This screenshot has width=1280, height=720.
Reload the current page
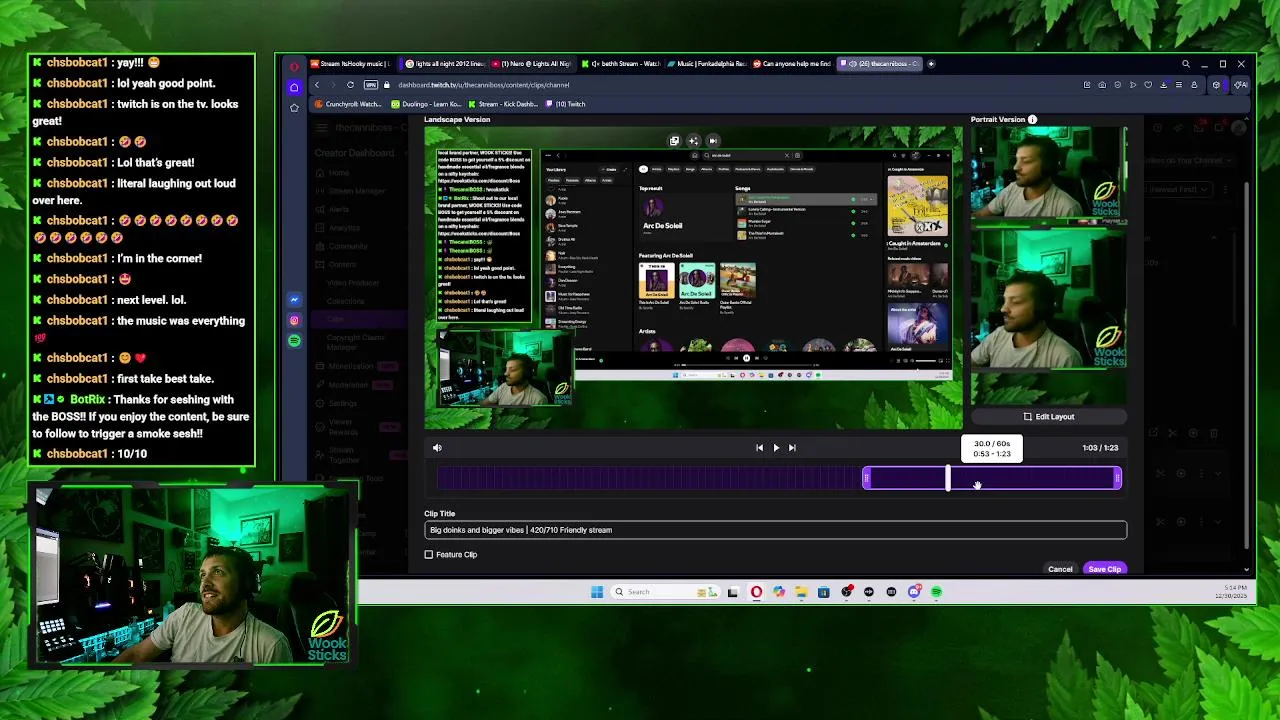pyautogui.click(x=350, y=85)
